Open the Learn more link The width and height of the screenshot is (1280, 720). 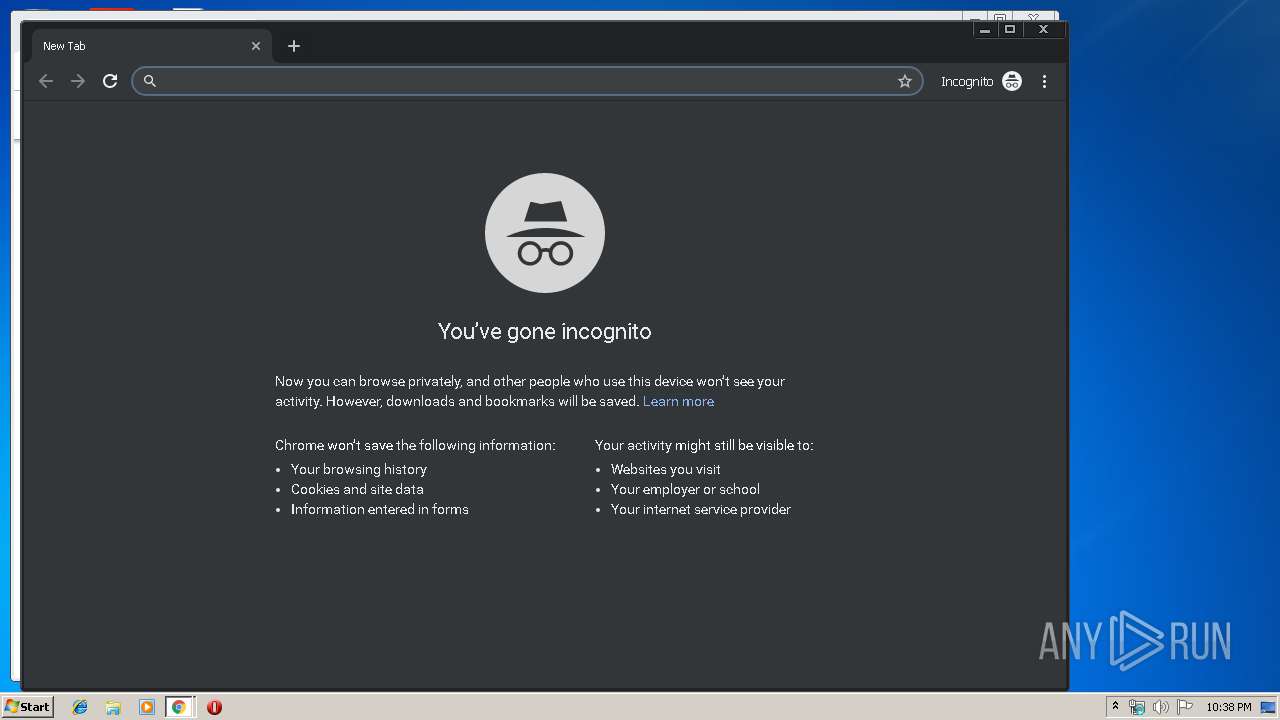coord(678,401)
